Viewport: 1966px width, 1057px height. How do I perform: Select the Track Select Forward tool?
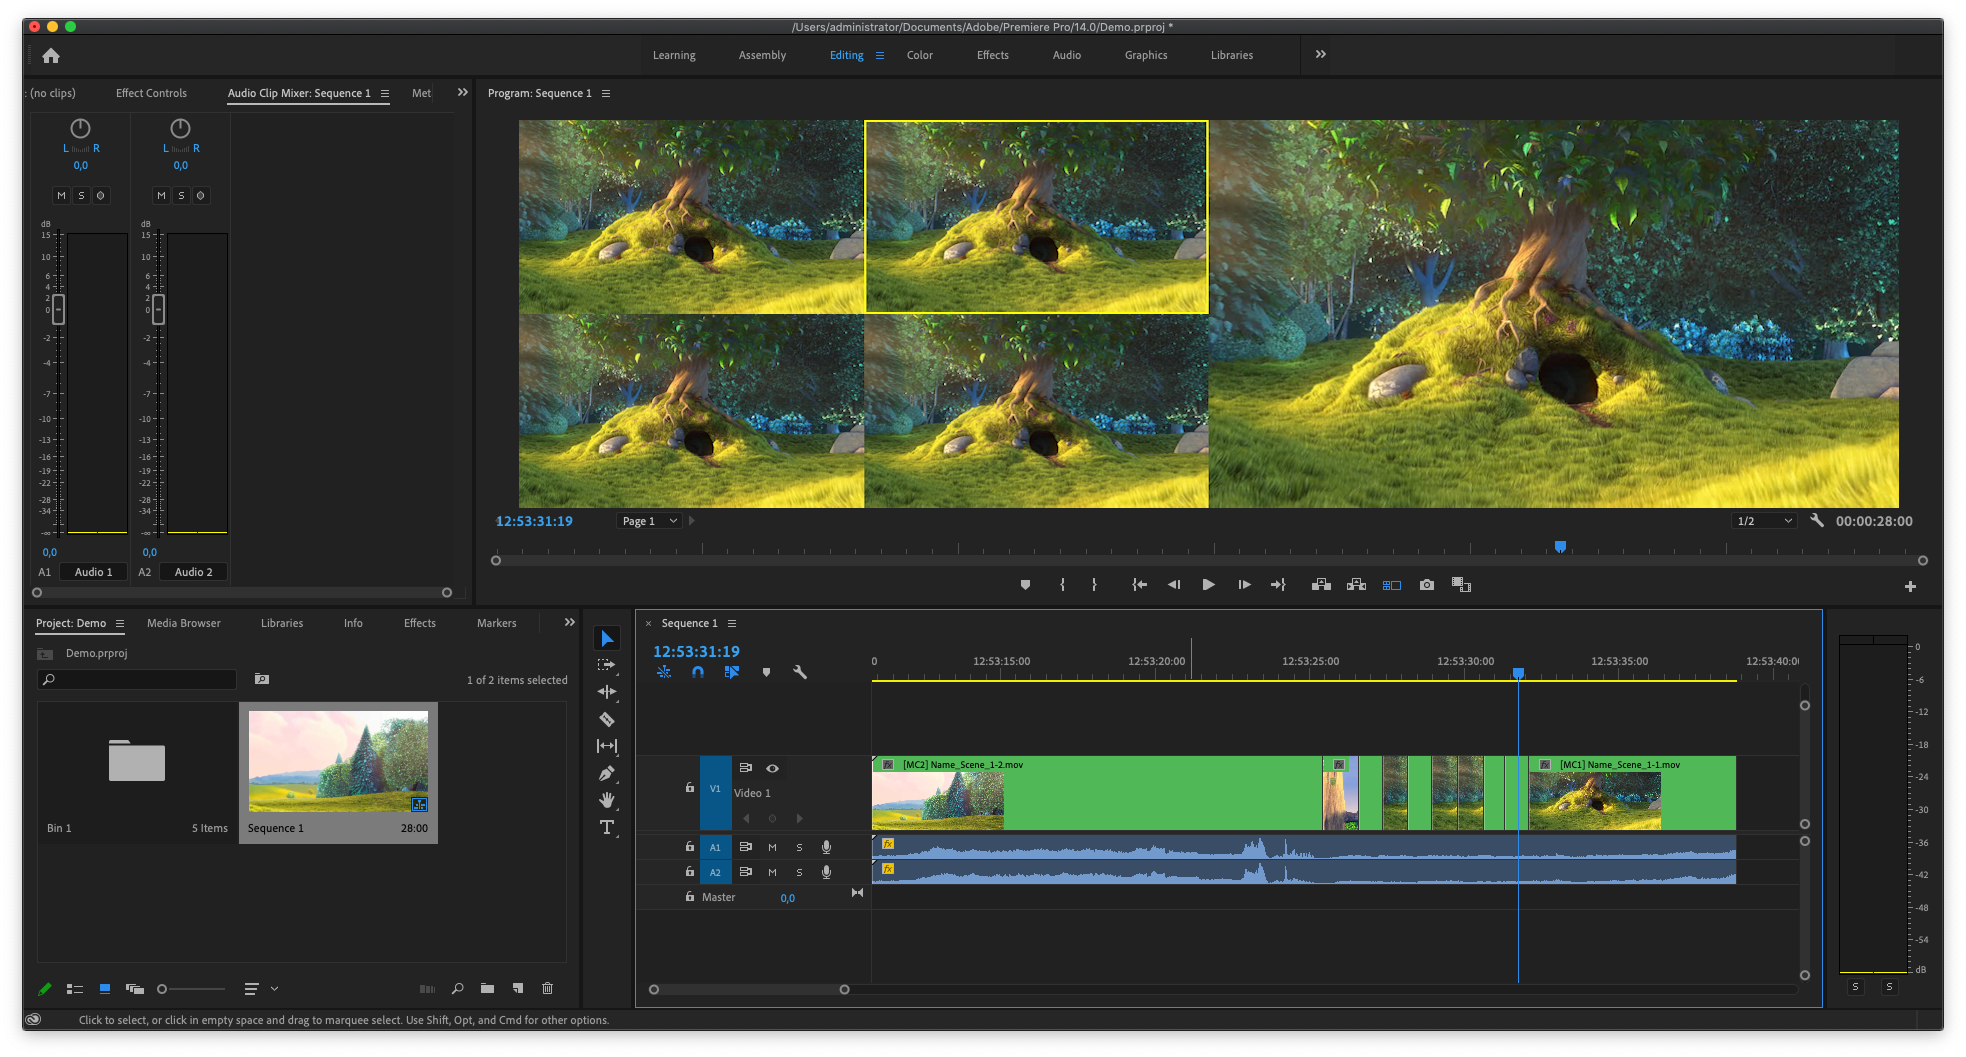point(607,665)
